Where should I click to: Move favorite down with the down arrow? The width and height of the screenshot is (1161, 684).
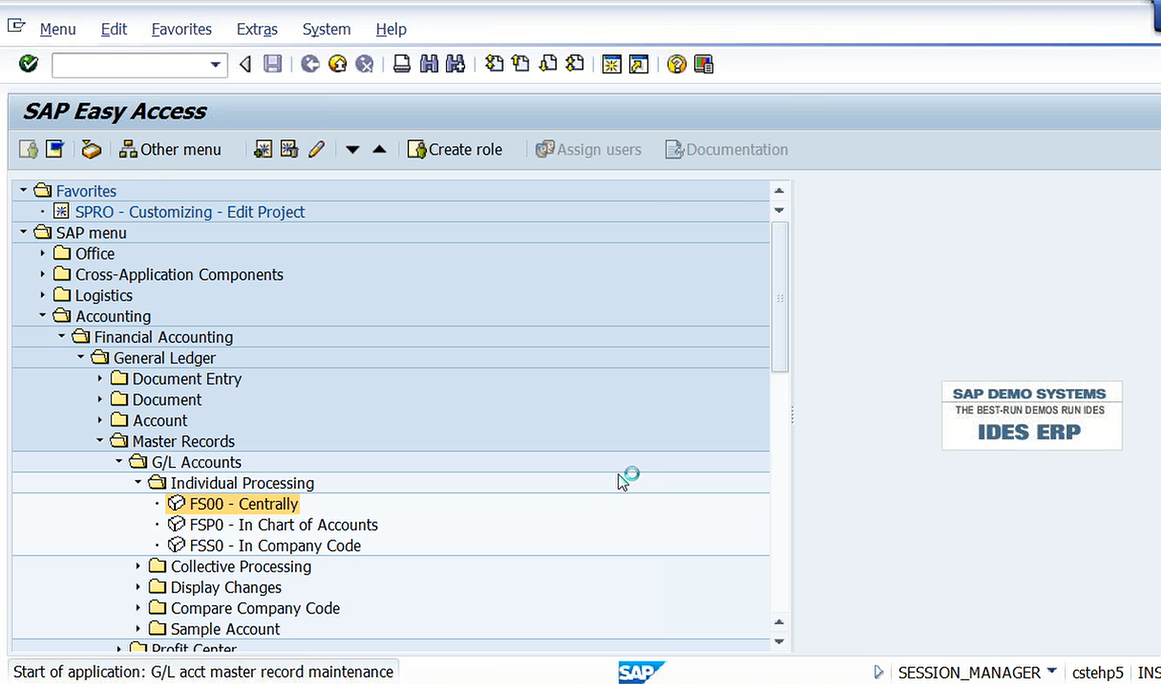(352, 150)
